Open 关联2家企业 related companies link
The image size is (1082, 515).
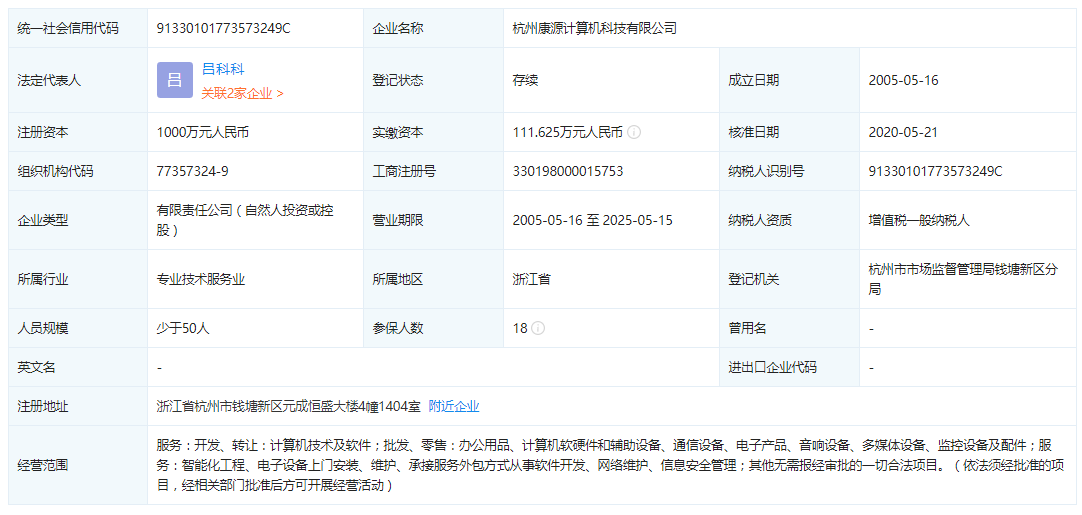tap(242, 93)
